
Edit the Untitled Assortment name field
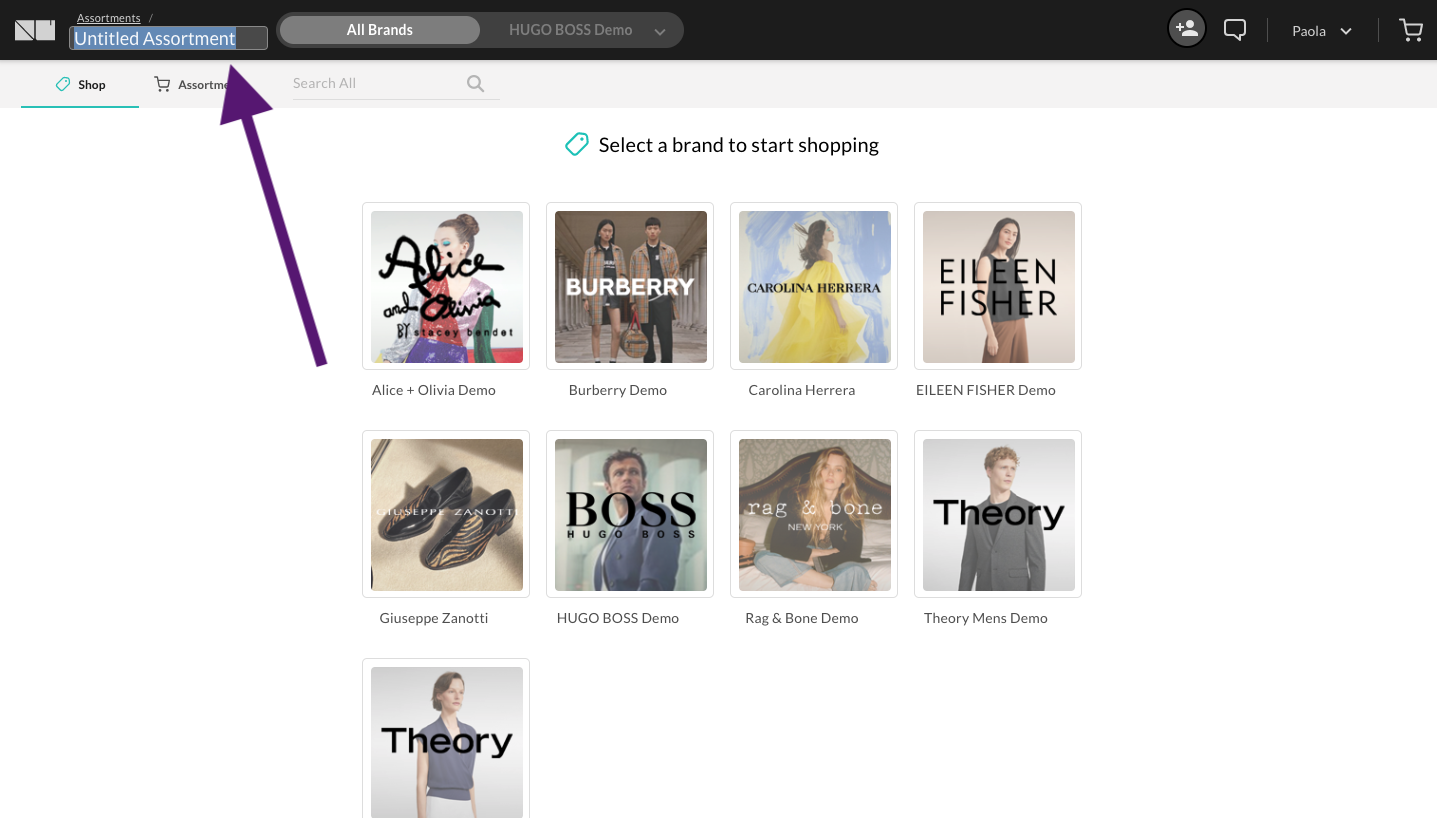click(168, 38)
